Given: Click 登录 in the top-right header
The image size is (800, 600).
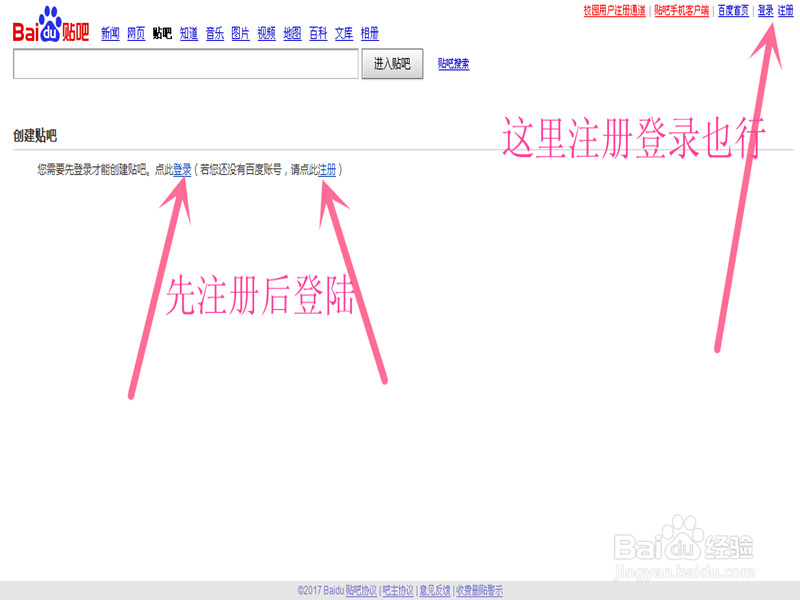Looking at the screenshot, I should click(x=765, y=11).
